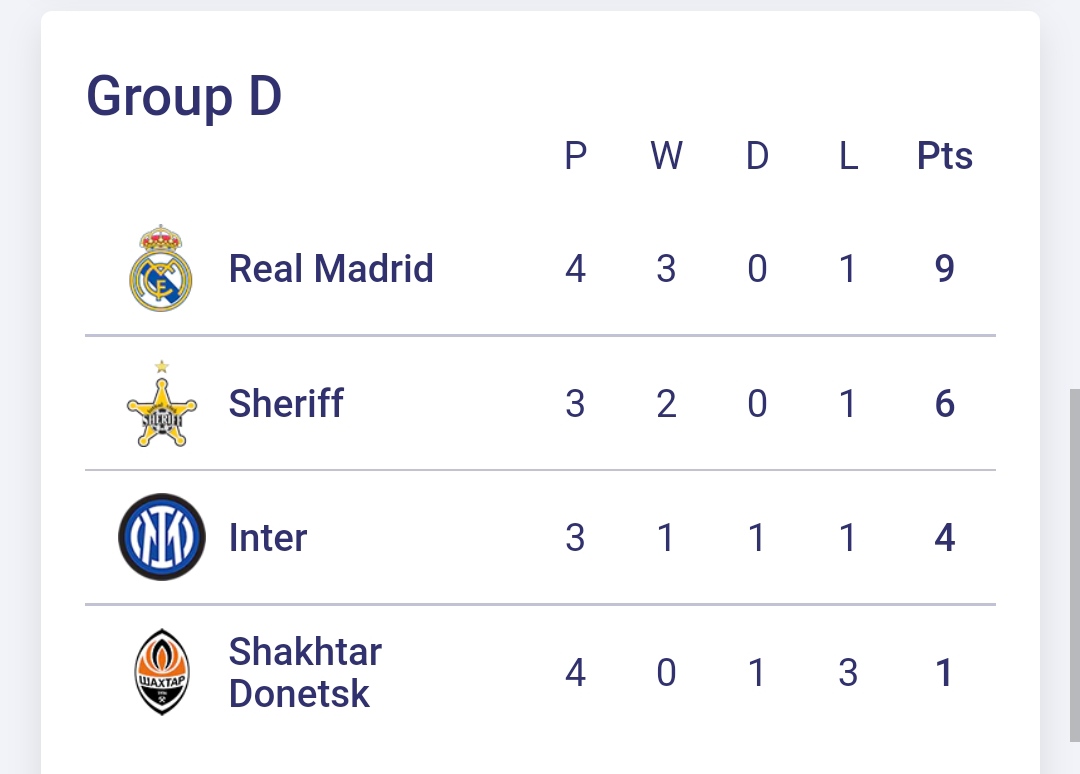Click the L (losses) column header
The height and width of the screenshot is (774, 1080).
[848, 156]
